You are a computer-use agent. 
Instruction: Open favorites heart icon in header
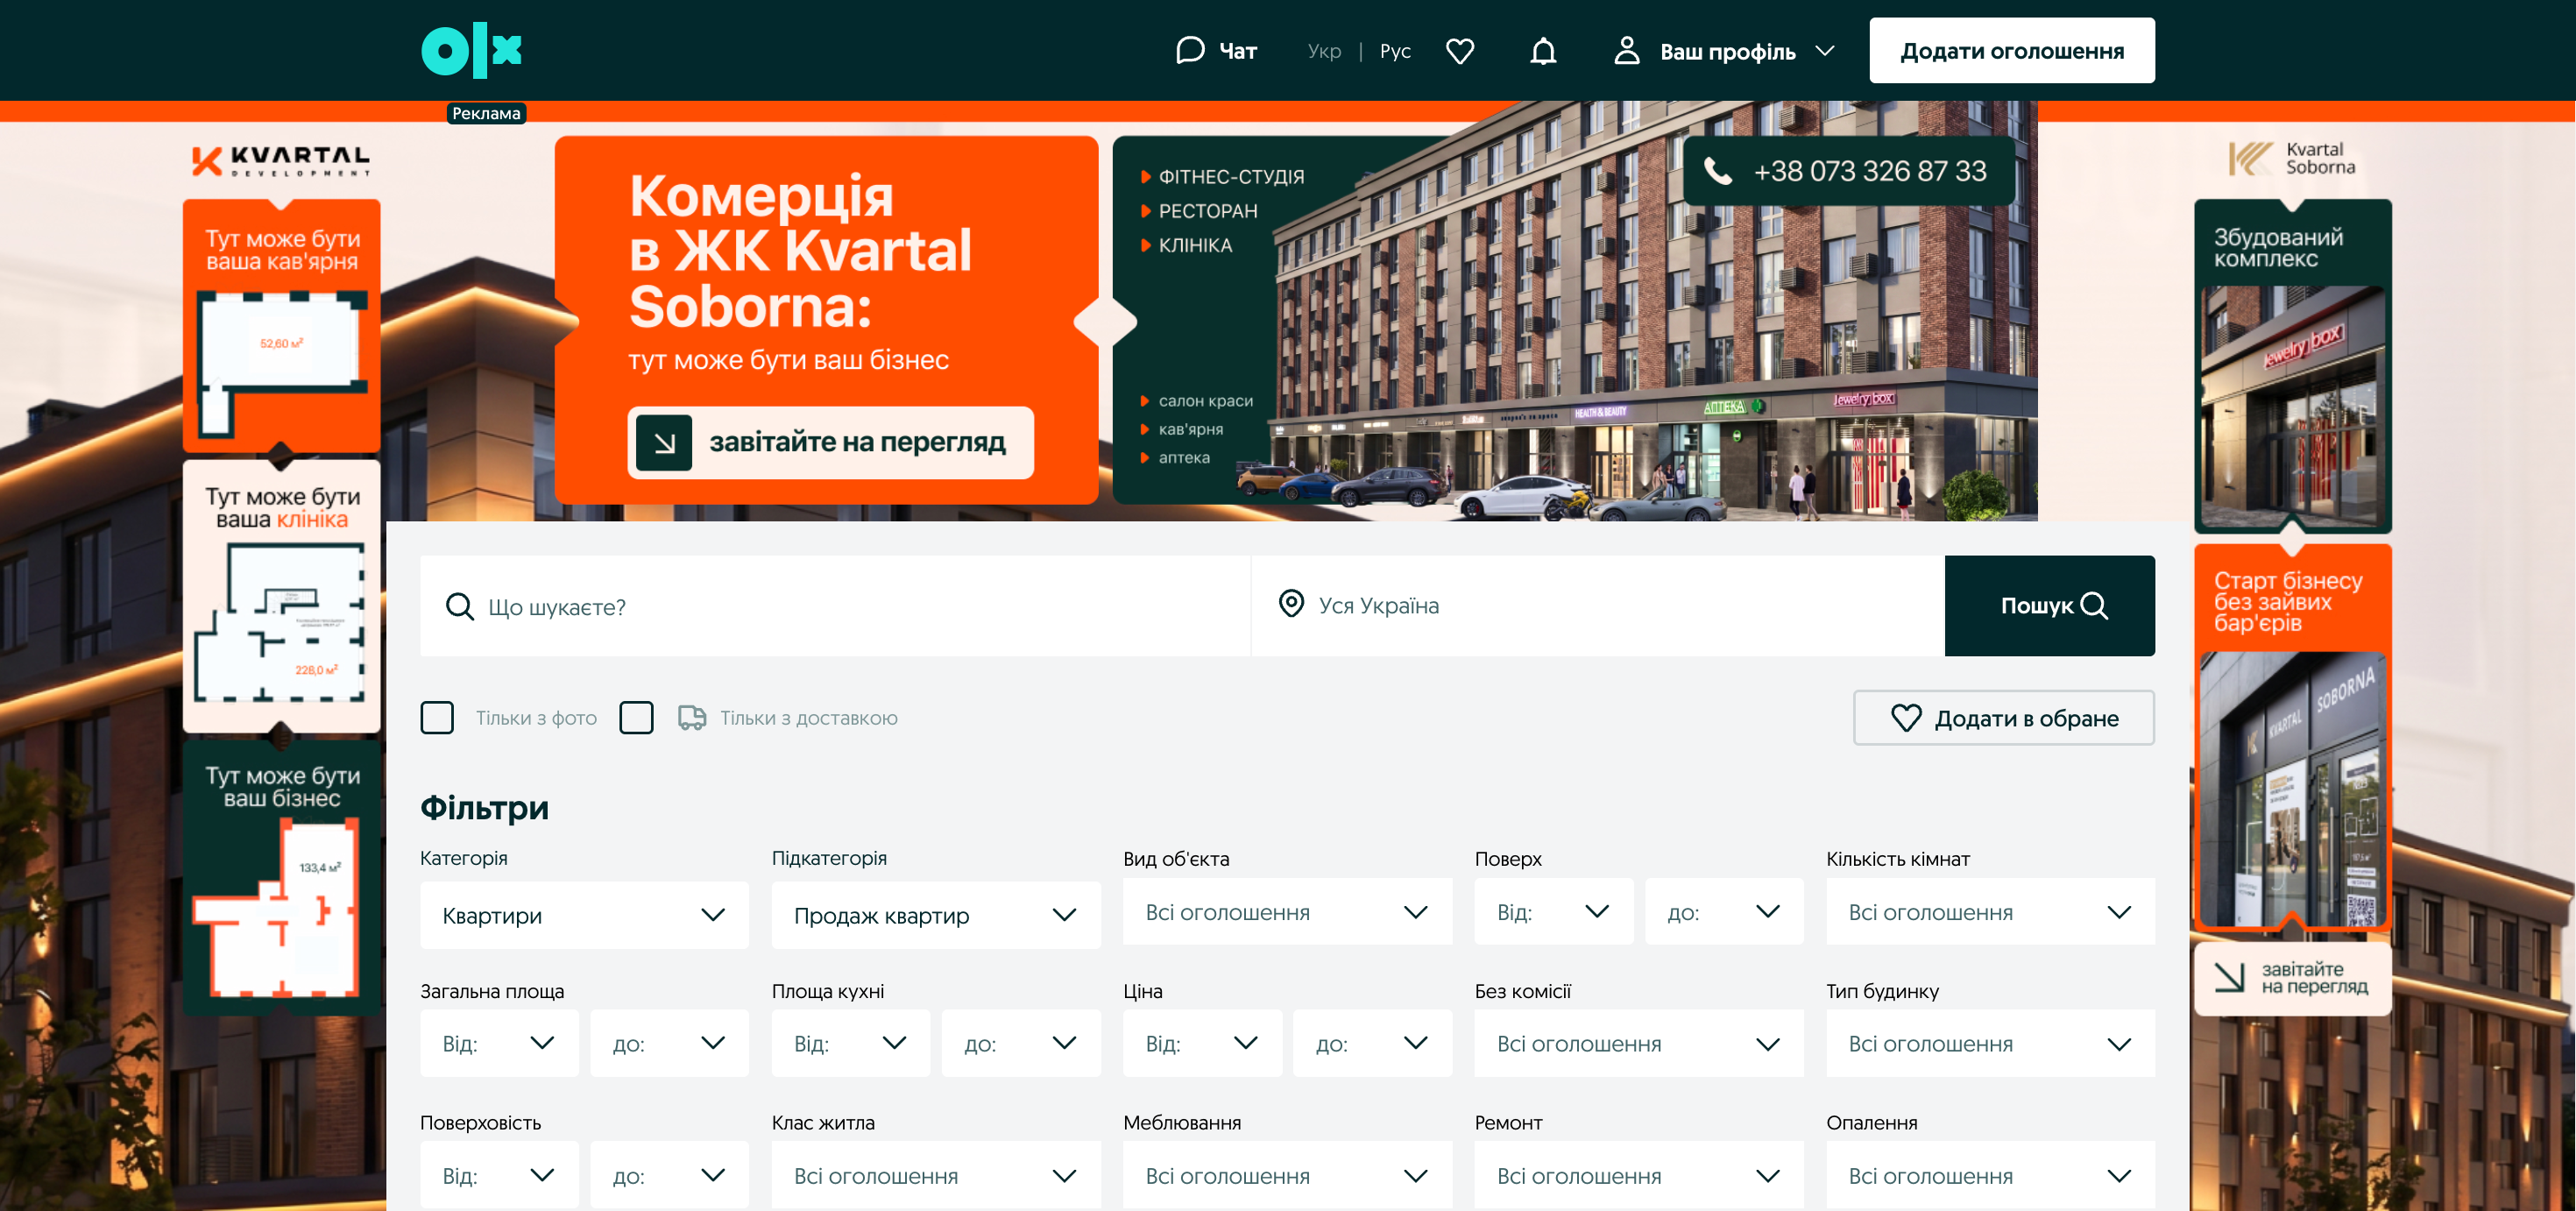(x=1460, y=51)
